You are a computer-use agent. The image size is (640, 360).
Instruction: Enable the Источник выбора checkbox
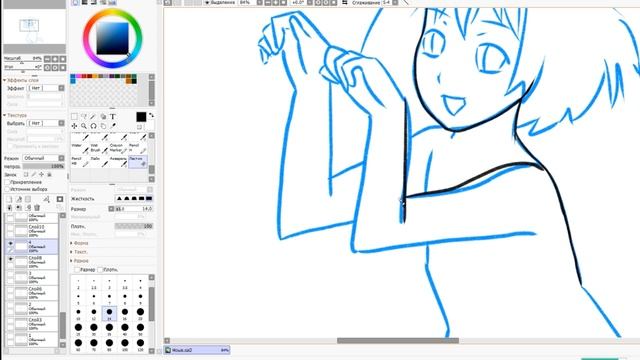point(7,189)
